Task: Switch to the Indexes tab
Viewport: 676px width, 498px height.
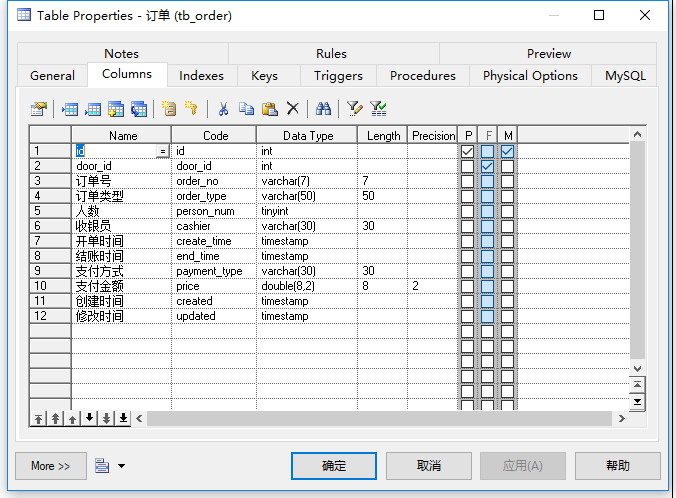Action: 202,75
